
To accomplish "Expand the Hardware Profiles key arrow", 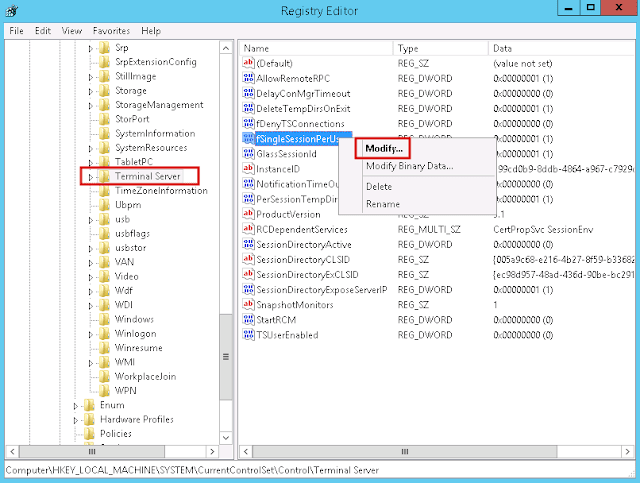I will [76, 420].
